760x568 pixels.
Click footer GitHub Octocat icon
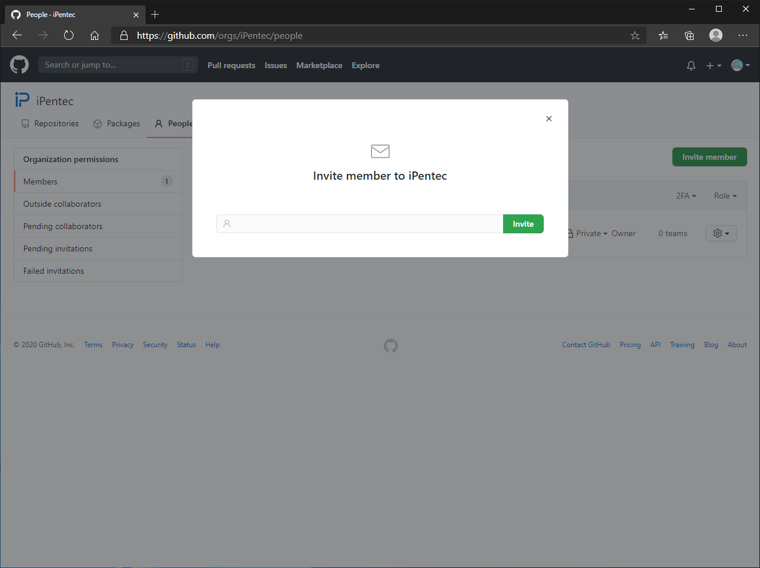[391, 346]
